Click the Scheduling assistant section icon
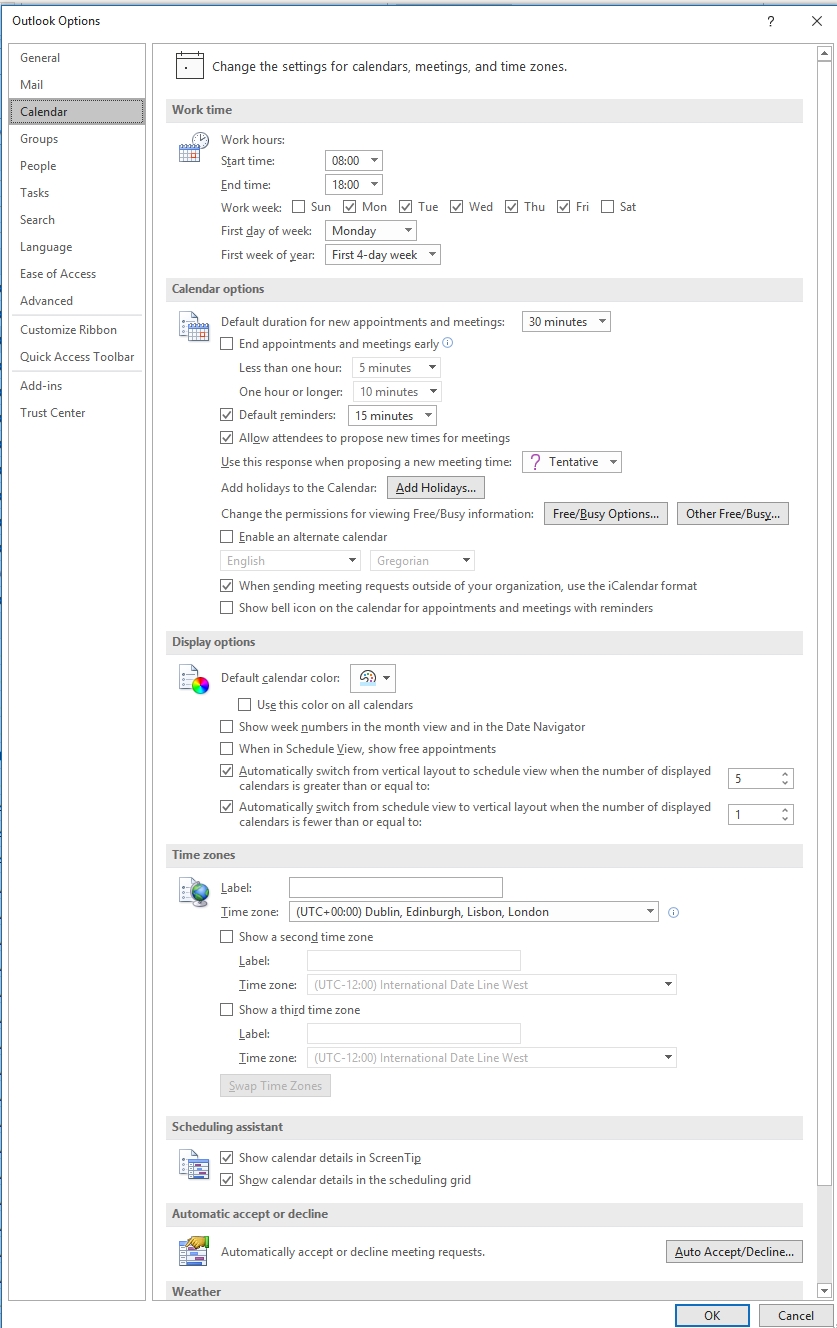 193,1164
